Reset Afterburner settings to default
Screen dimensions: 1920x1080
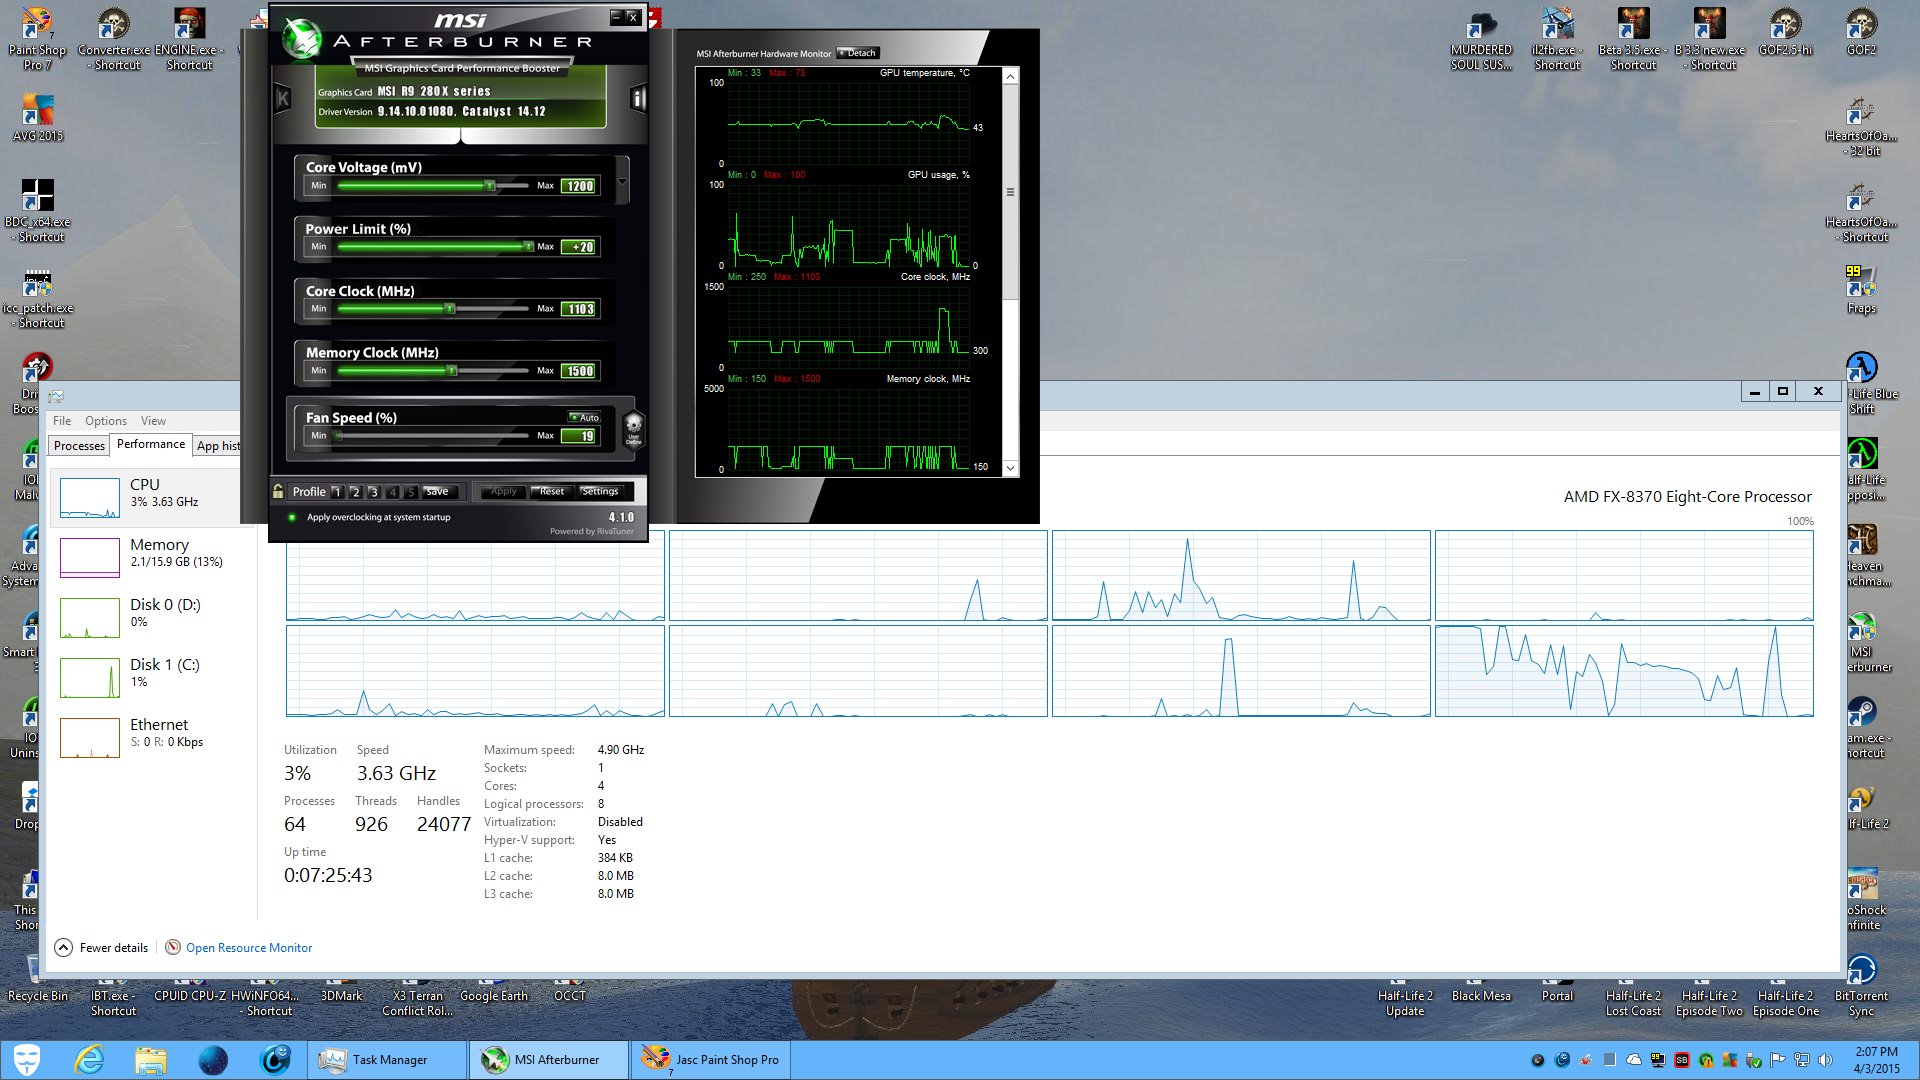[x=552, y=491]
